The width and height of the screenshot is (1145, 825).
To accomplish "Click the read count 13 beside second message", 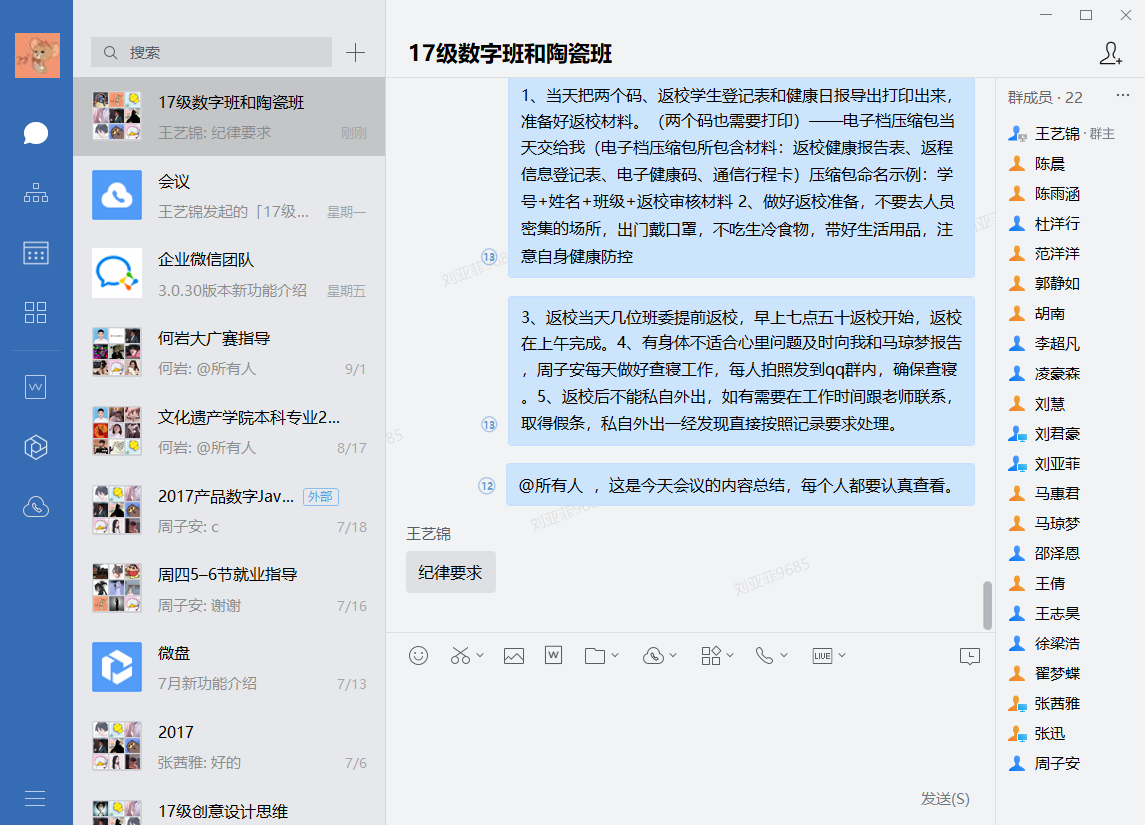I will (x=489, y=424).
